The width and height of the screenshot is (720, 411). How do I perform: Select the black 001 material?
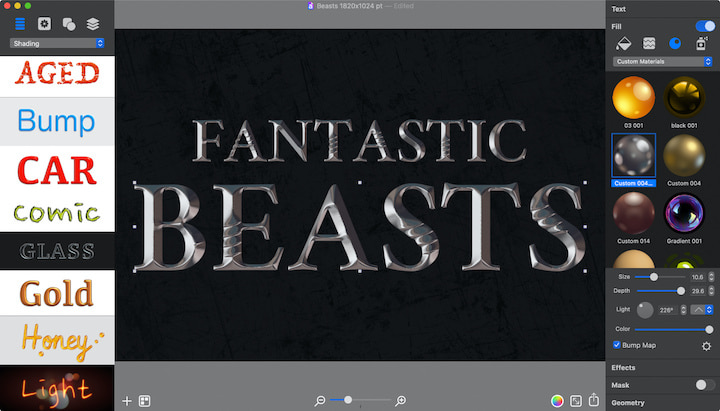click(684, 97)
